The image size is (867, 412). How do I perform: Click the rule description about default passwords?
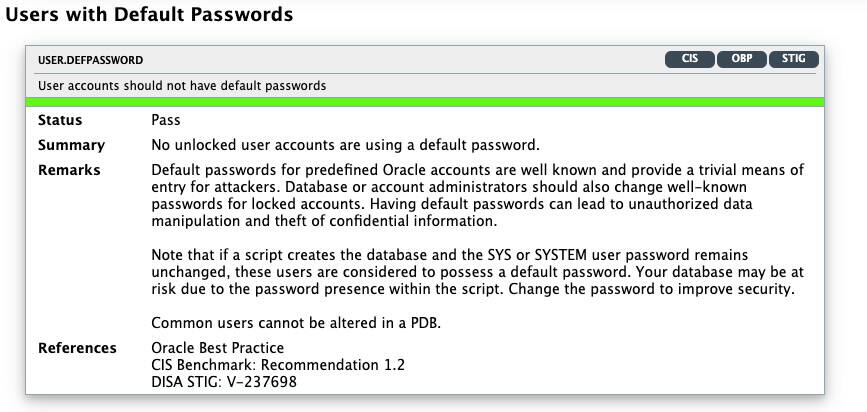182,86
